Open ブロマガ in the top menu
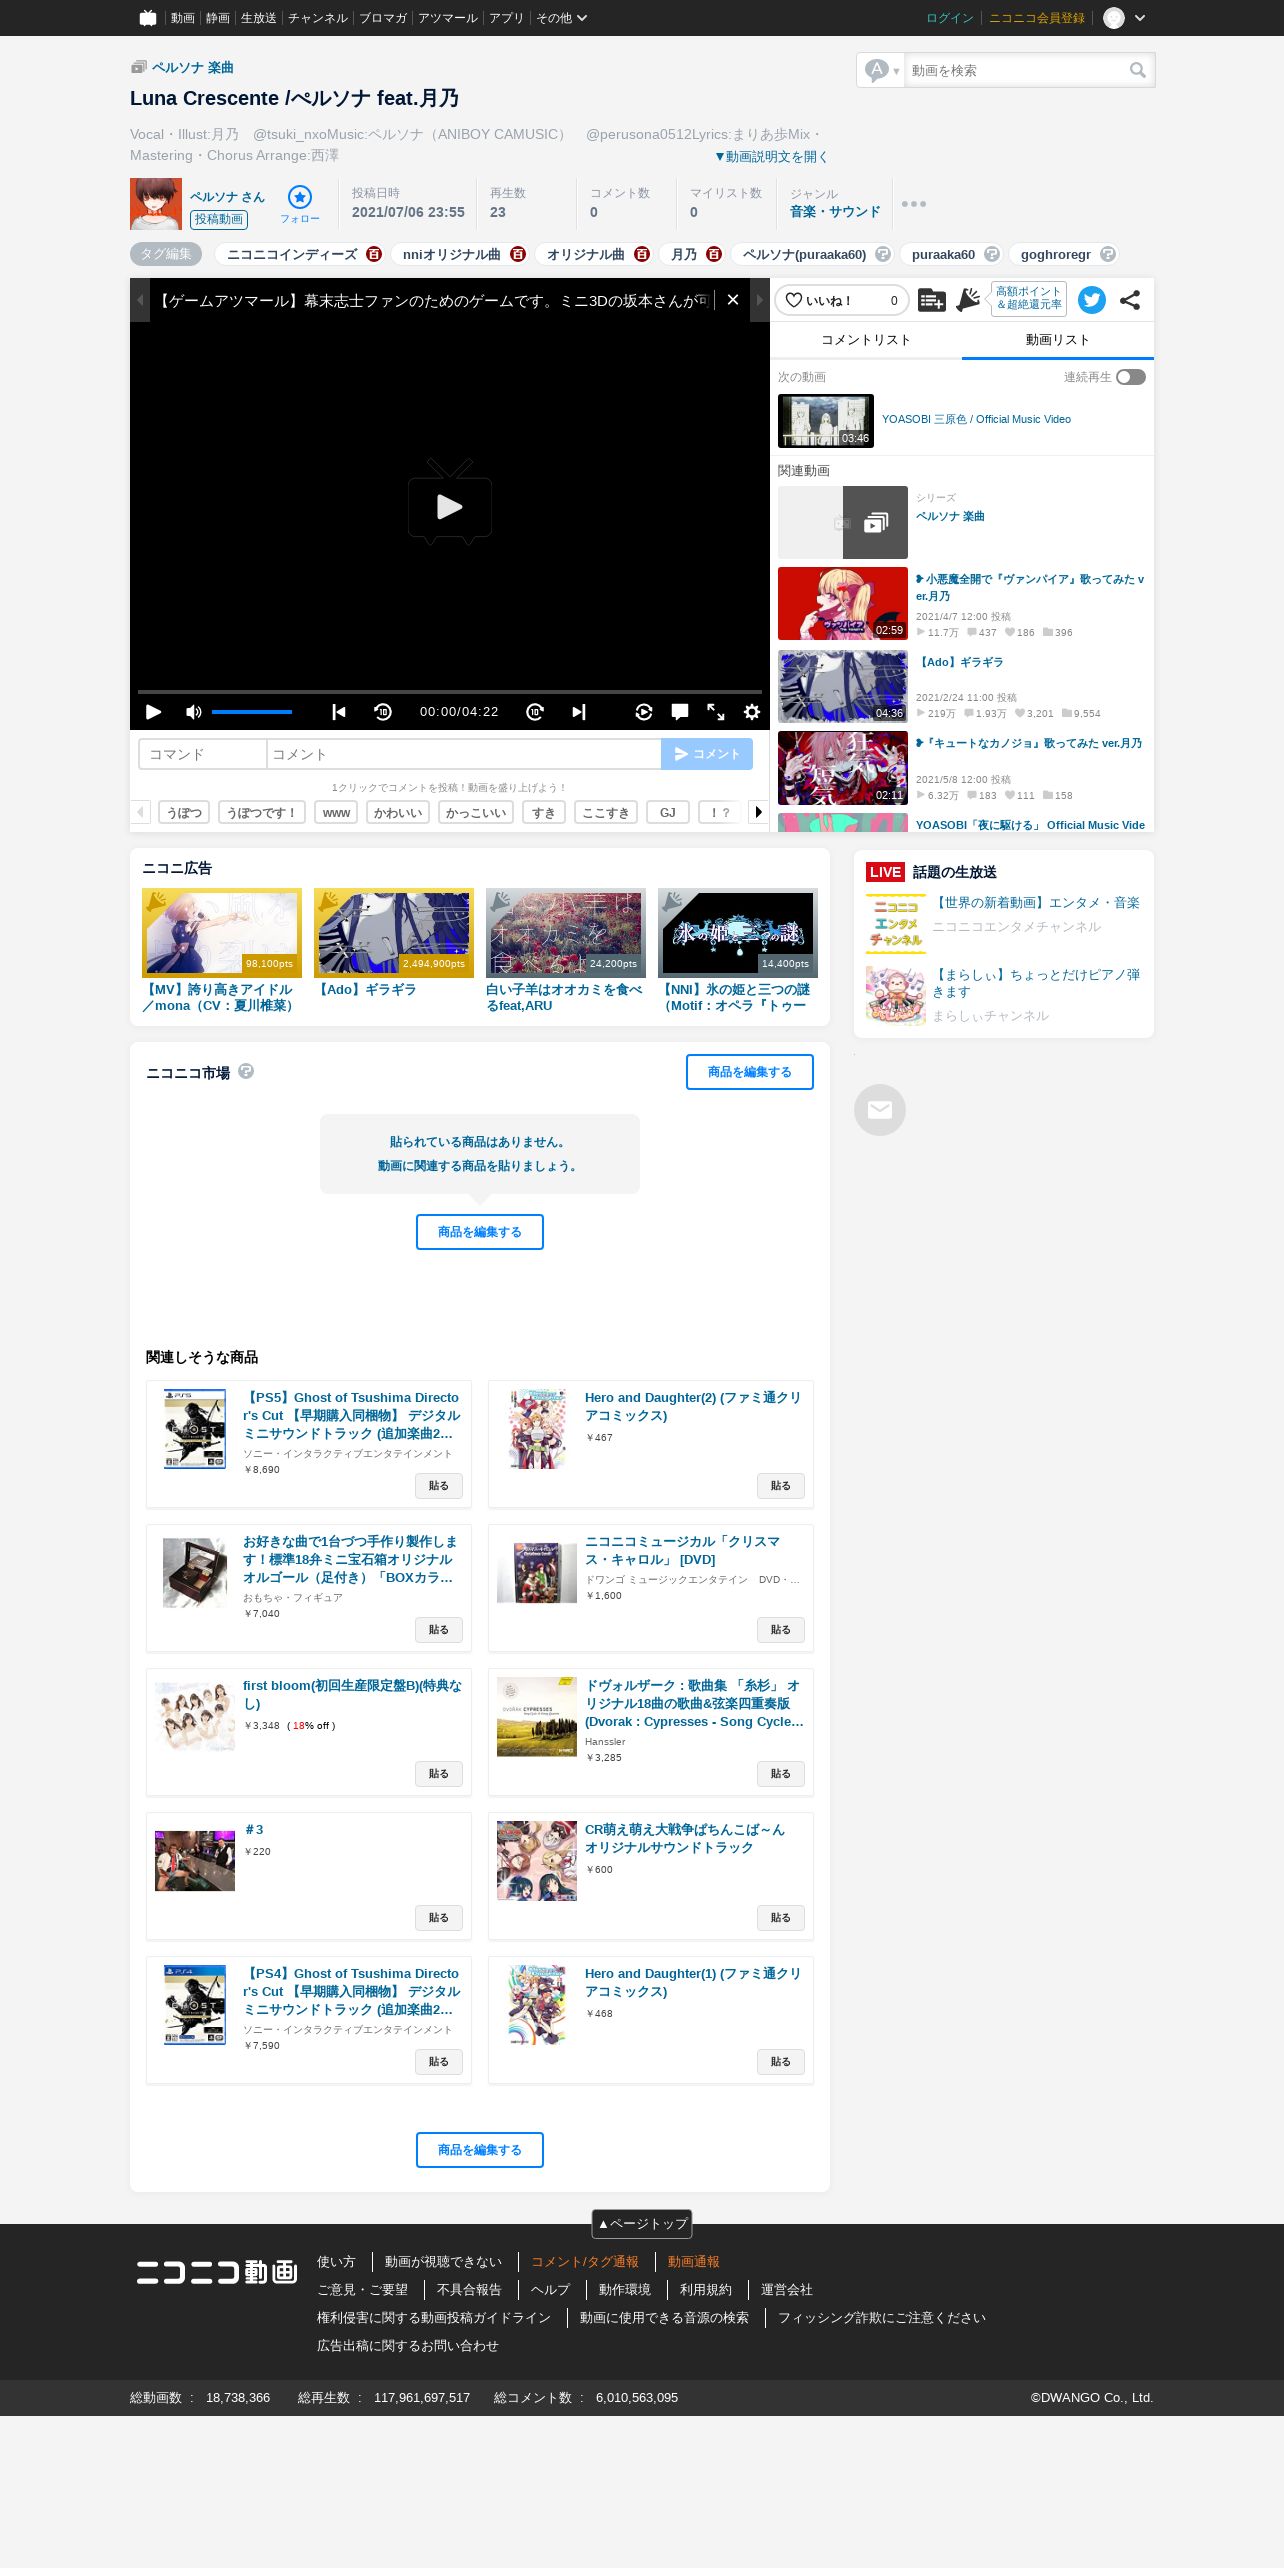This screenshot has height=2568, width=1284. (383, 18)
